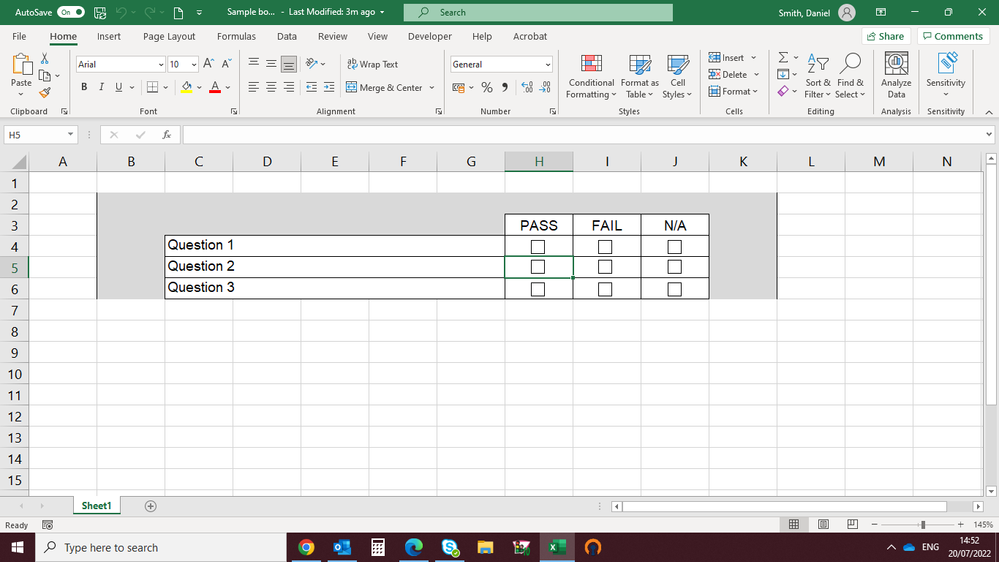This screenshot has height=562, width=999.
Task: Check the FAIL box for Question 3
Action: click(605, 289)
